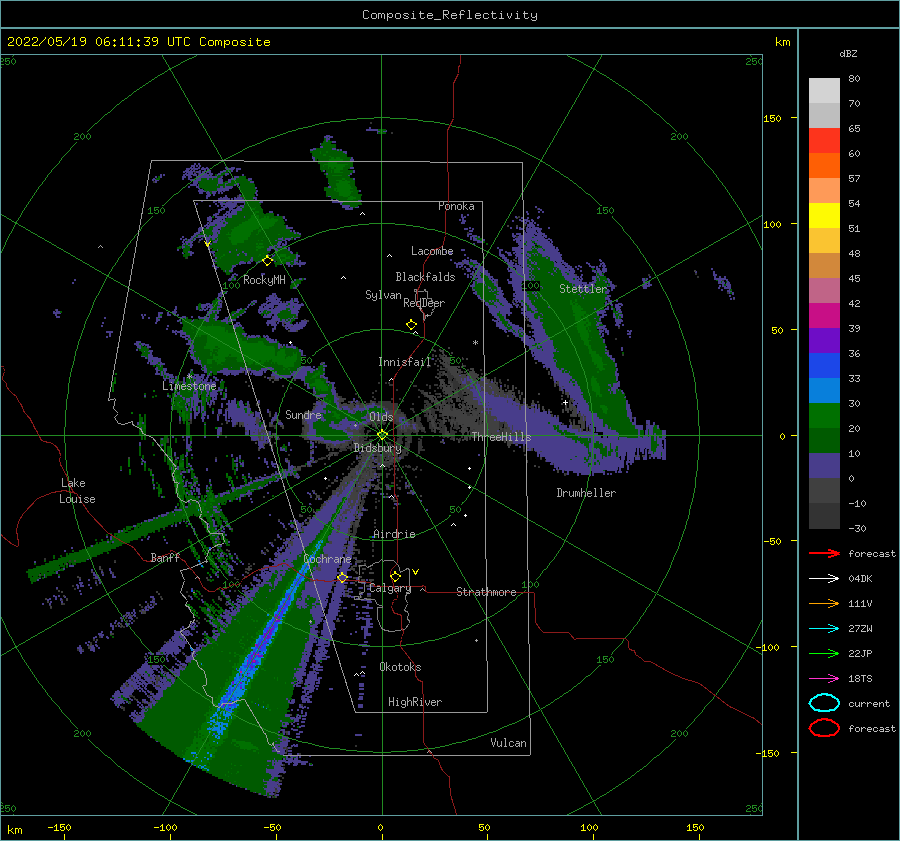
Task: Click the Okotoks town label
Action: click(400, 667)
